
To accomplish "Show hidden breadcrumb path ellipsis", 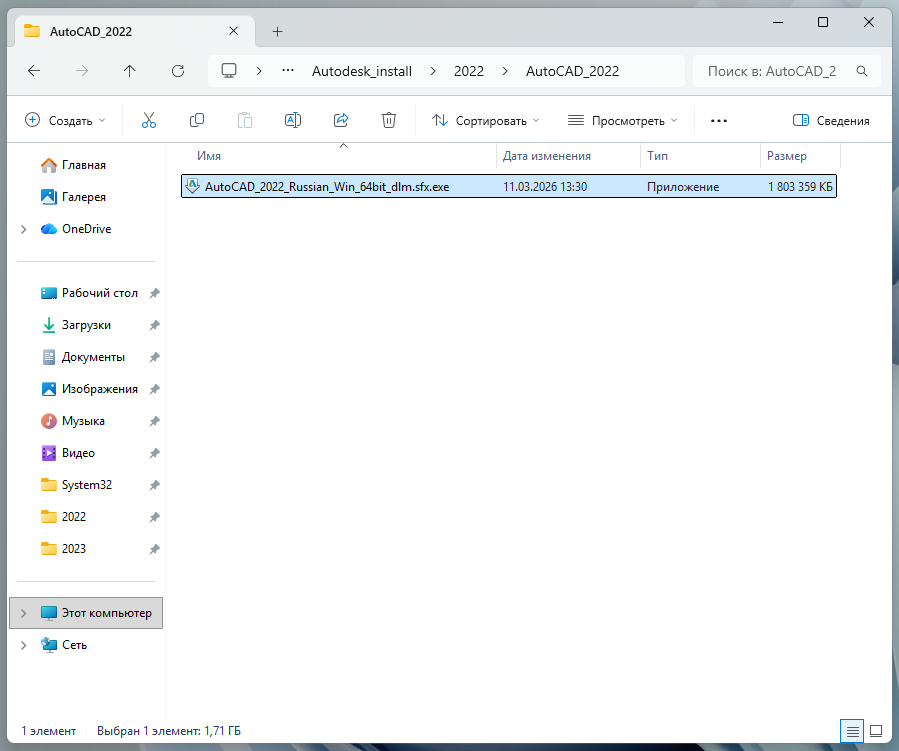I will 288,71.
